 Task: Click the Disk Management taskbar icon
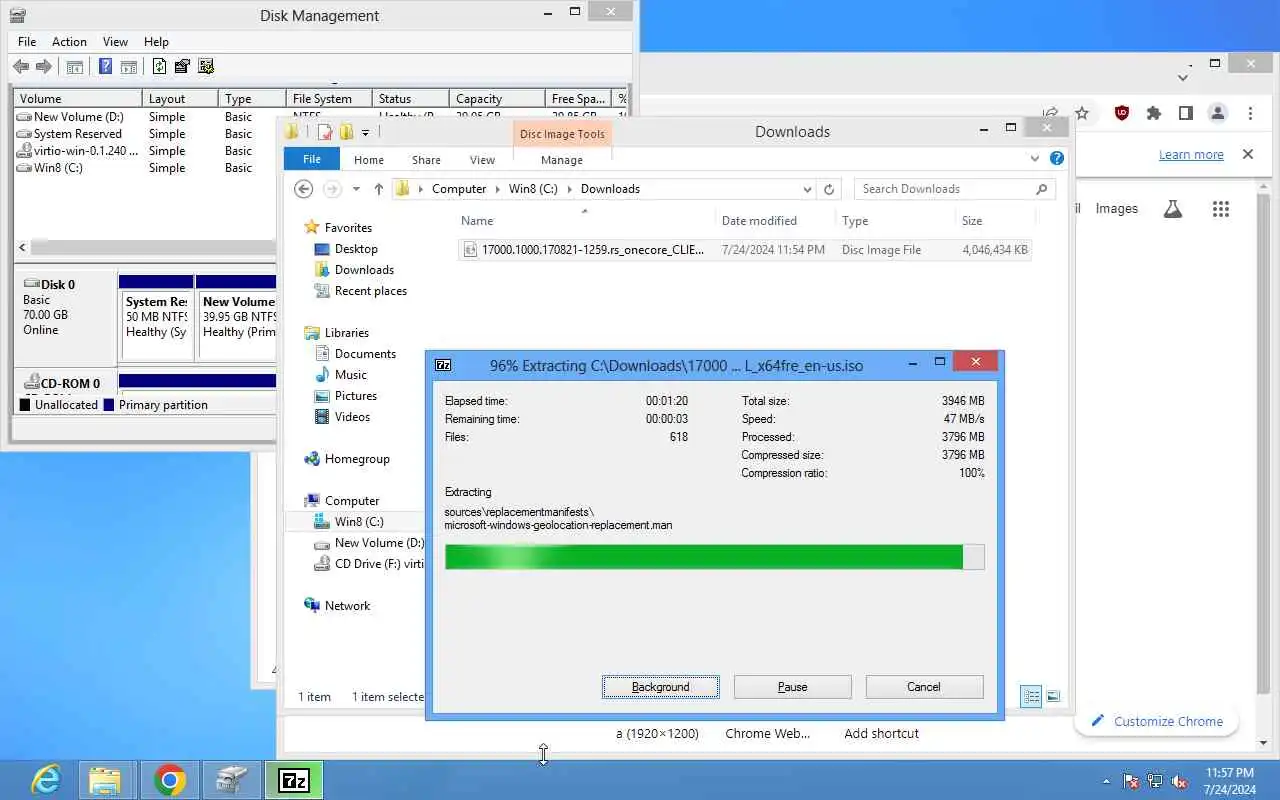[x=232, y=780]
